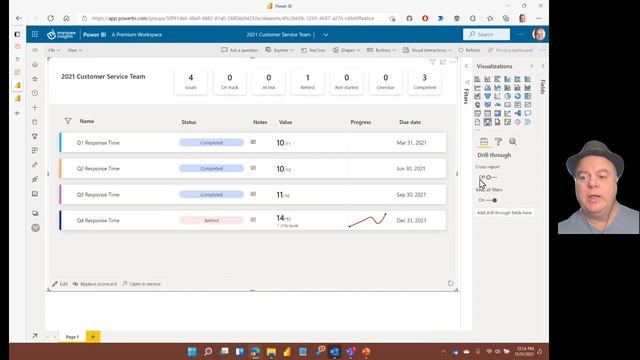Open browser Home button
The width and height of the screenshot is (640, 360).
click(x=66, y=18)
